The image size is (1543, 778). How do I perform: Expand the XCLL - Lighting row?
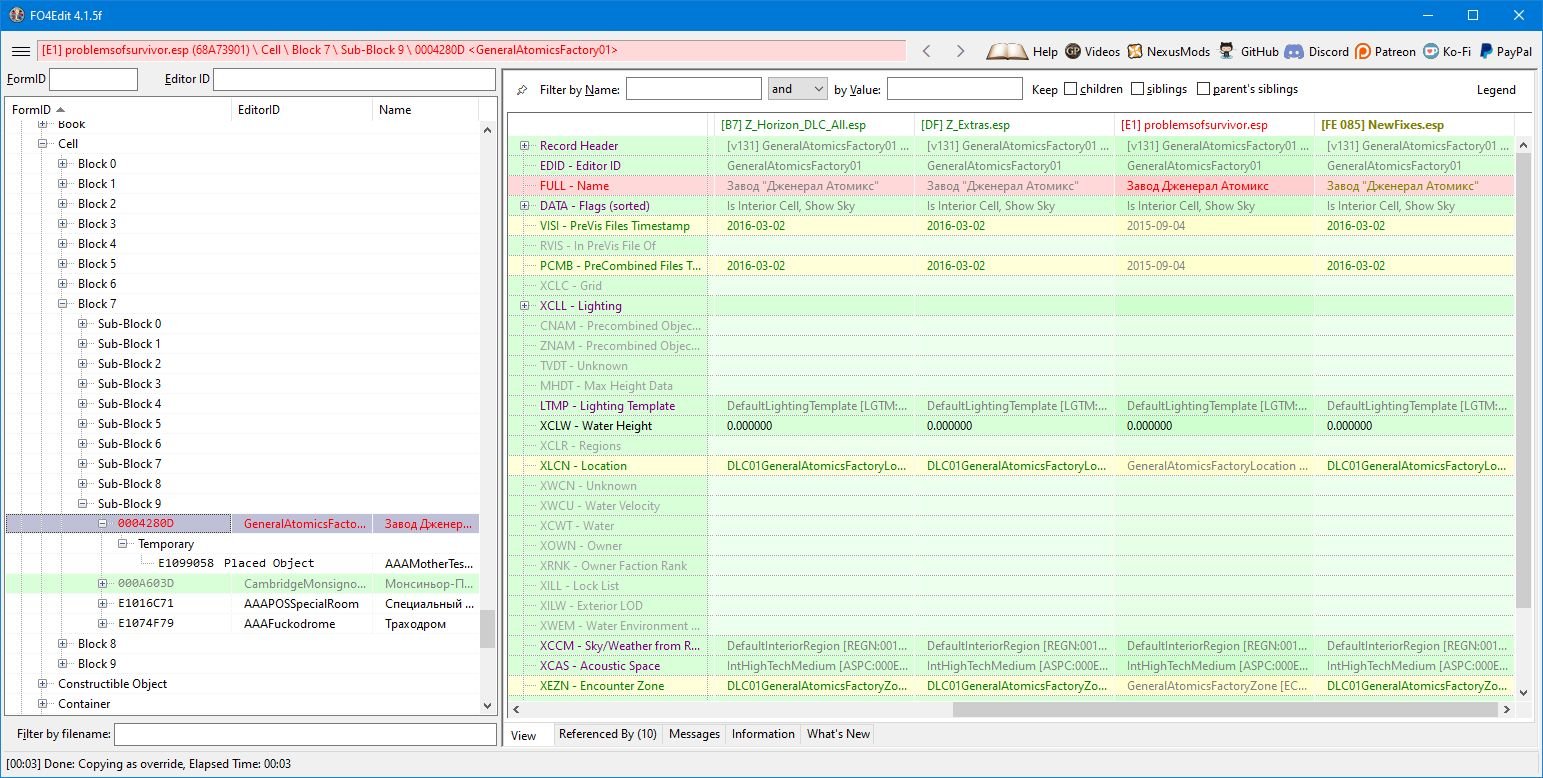[525, 306]
